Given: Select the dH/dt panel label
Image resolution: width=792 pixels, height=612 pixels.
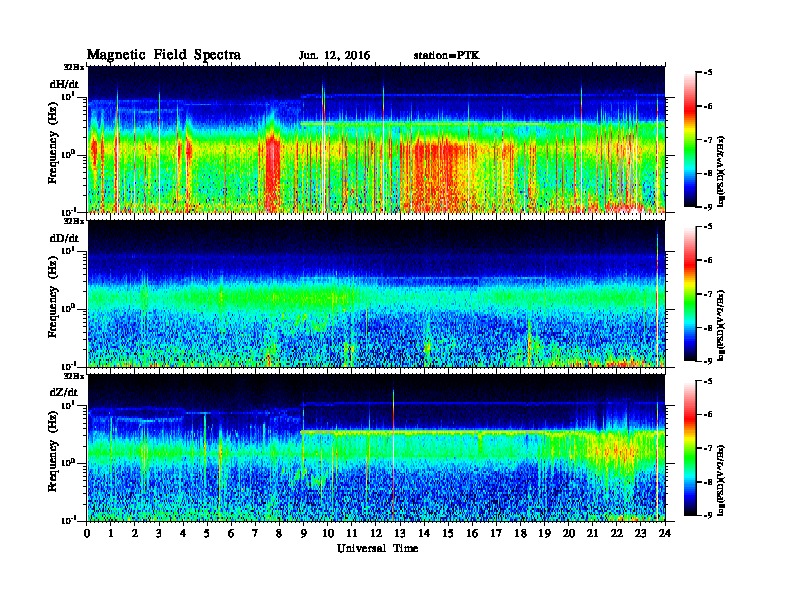Looking at the screenshot, I should [x=64, y=84].
